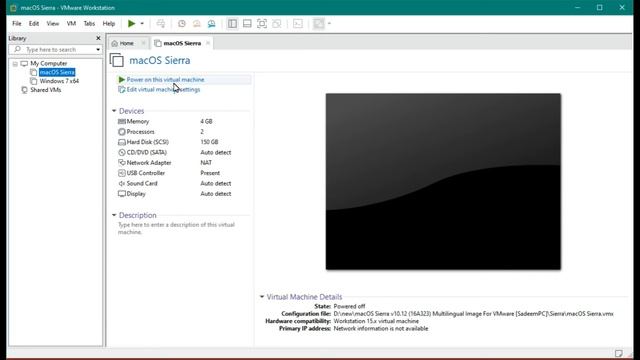Screen dimensions: 640x360
Task: Open the Tabs menu
Action: coord(89,24)
